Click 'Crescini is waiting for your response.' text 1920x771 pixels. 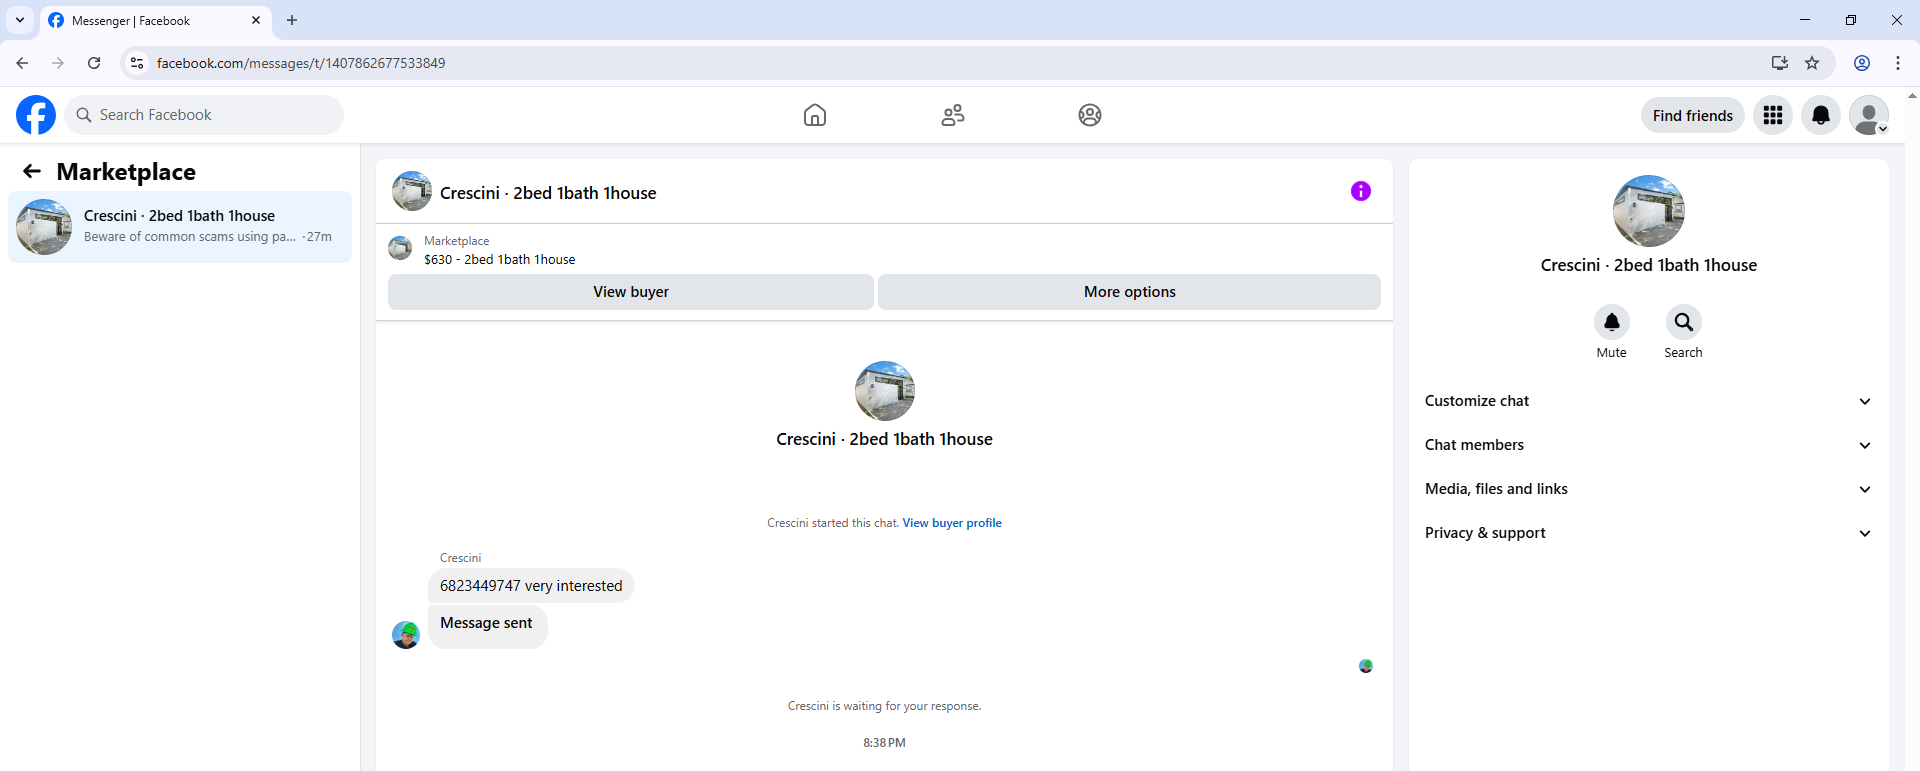pos(884,706)
